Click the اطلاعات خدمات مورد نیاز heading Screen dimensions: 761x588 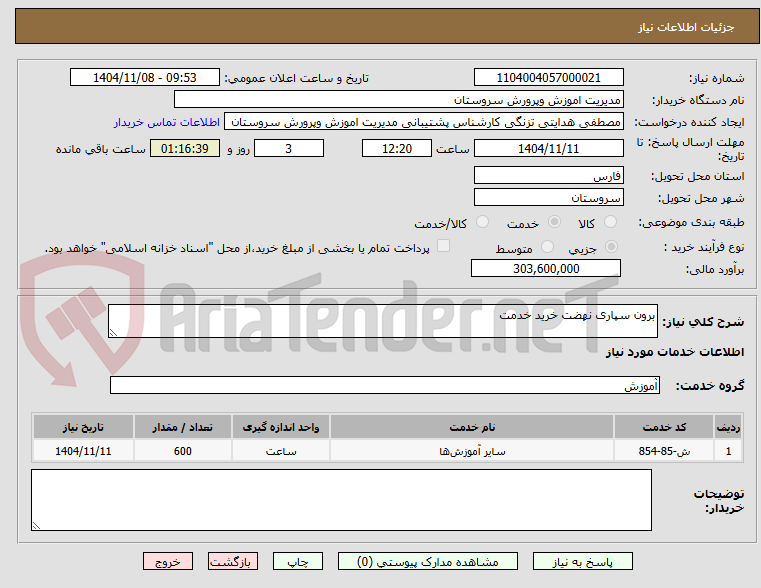675,352
